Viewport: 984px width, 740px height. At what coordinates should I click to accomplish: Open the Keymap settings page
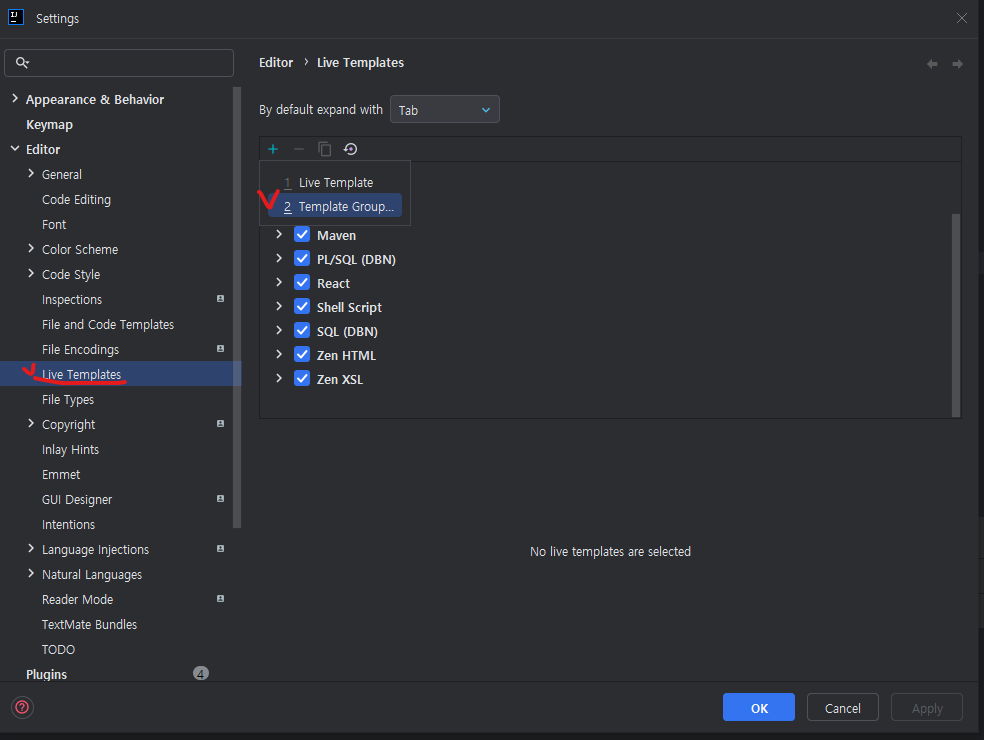click(x=49, y=124)
